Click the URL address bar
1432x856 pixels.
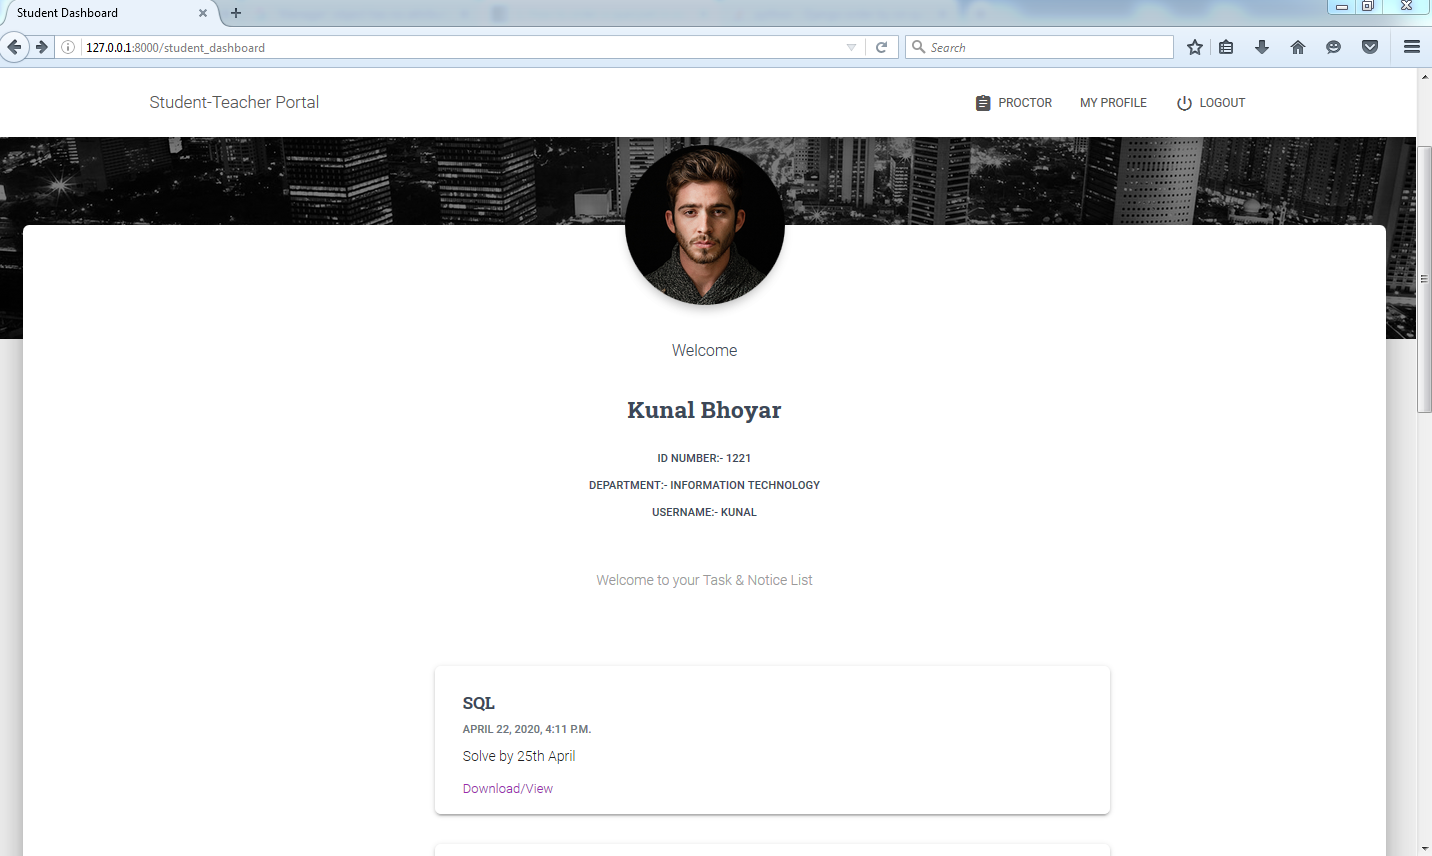coord(460,47)
